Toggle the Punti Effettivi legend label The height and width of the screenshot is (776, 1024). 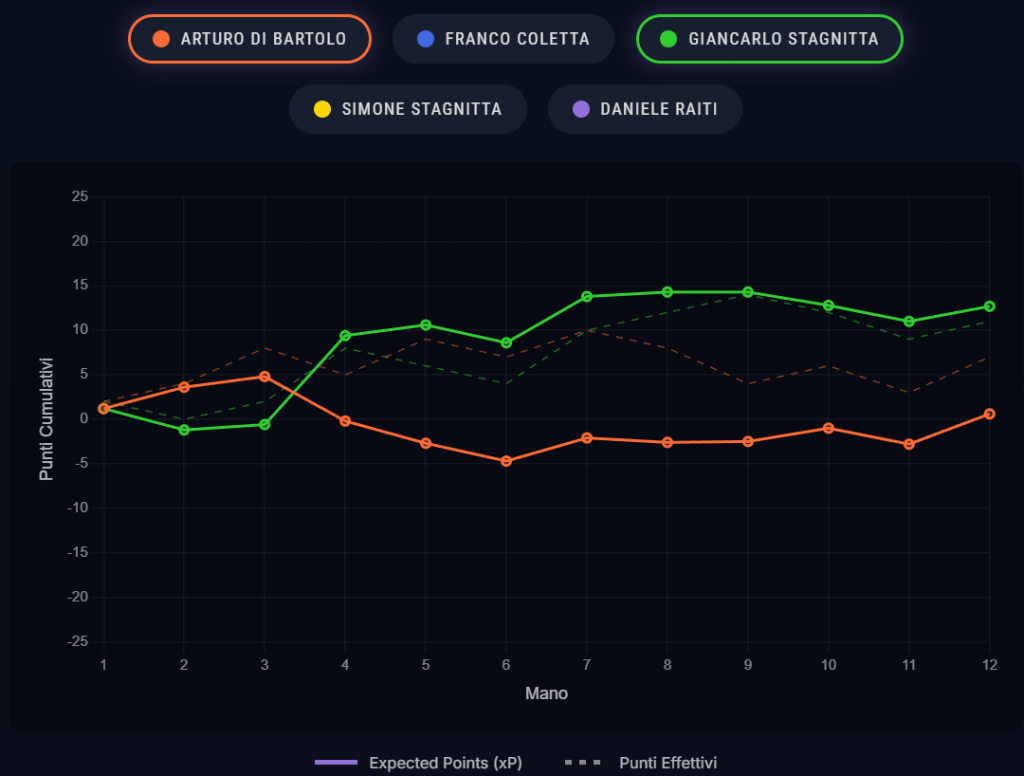pos(667,763)
